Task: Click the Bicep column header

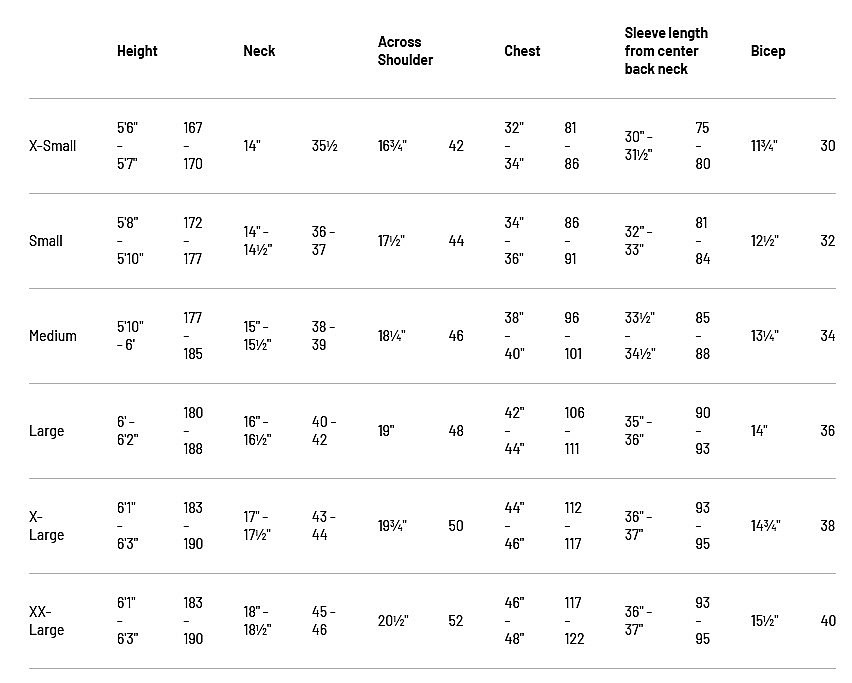Action: [768, 51]
